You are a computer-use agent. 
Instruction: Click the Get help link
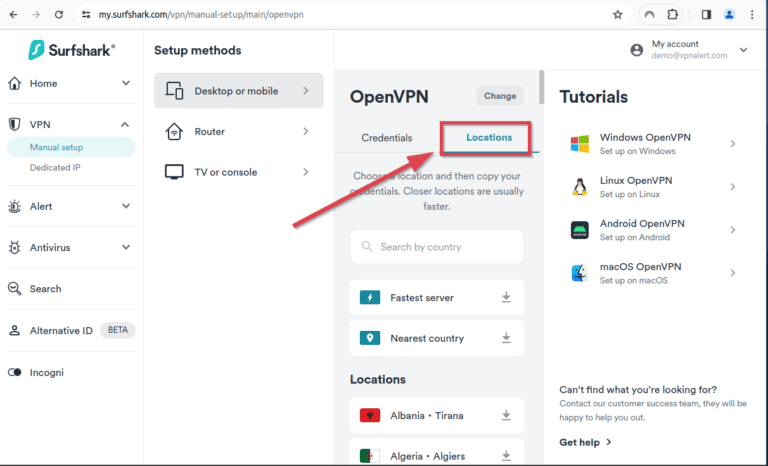(x=585, y=442)
